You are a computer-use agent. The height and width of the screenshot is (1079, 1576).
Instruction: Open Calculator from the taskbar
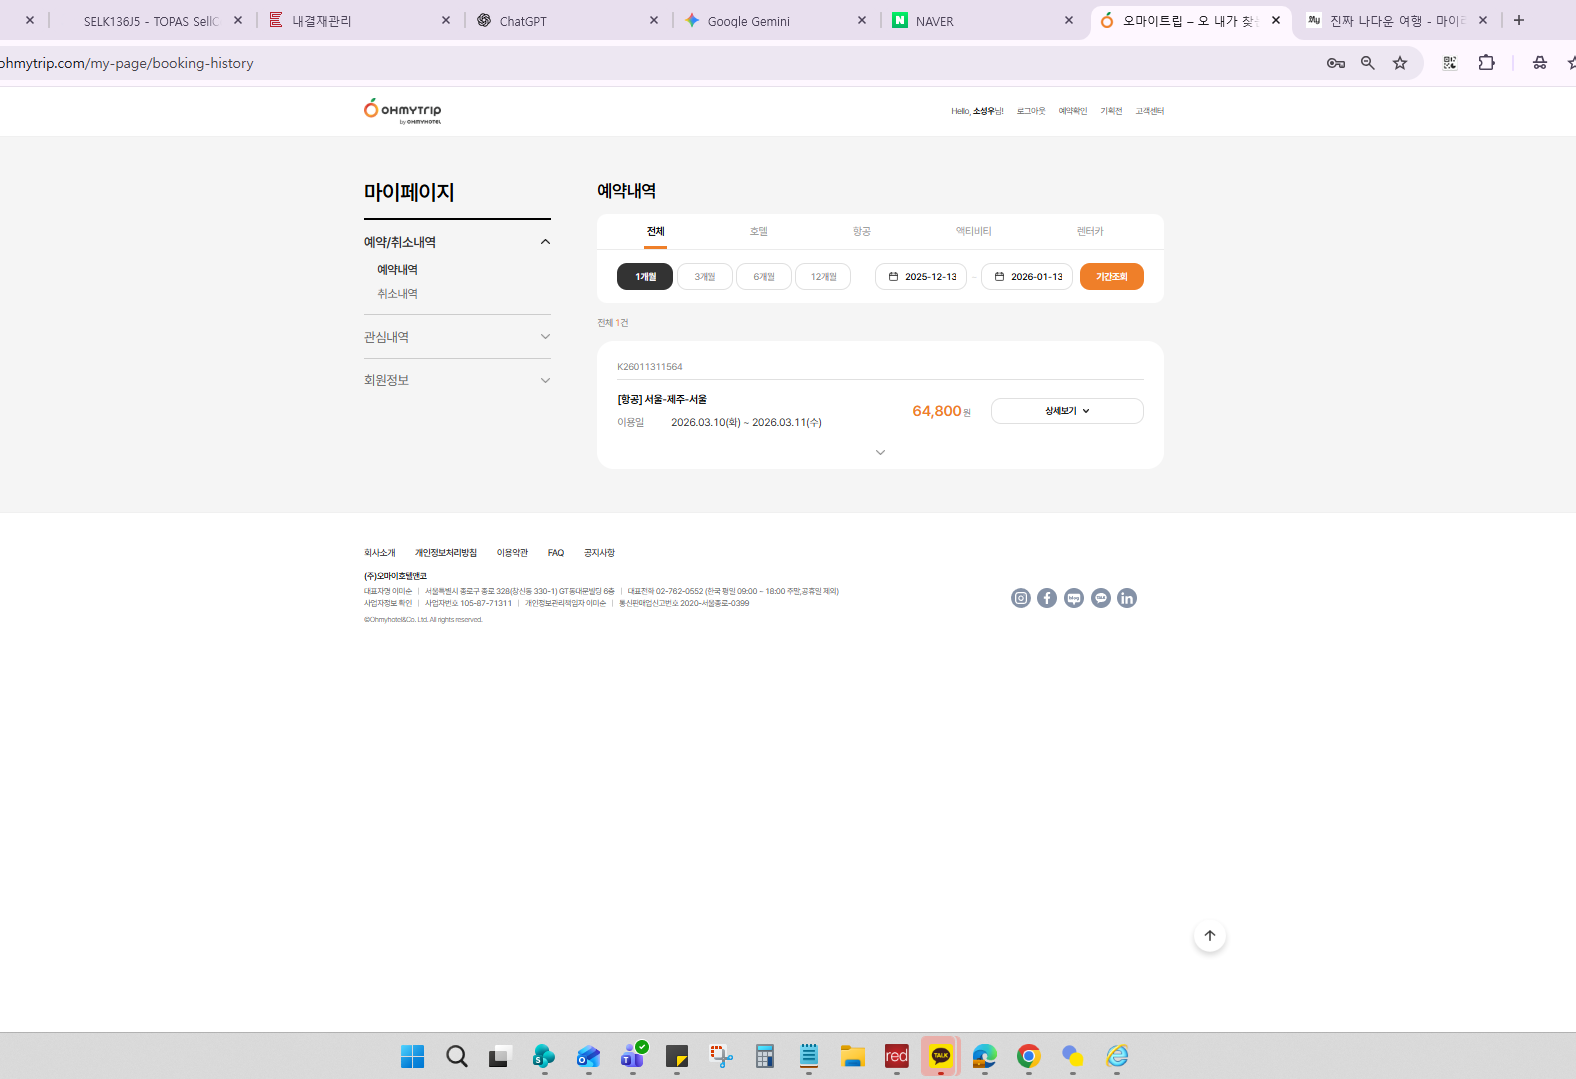coord(765,1056)
